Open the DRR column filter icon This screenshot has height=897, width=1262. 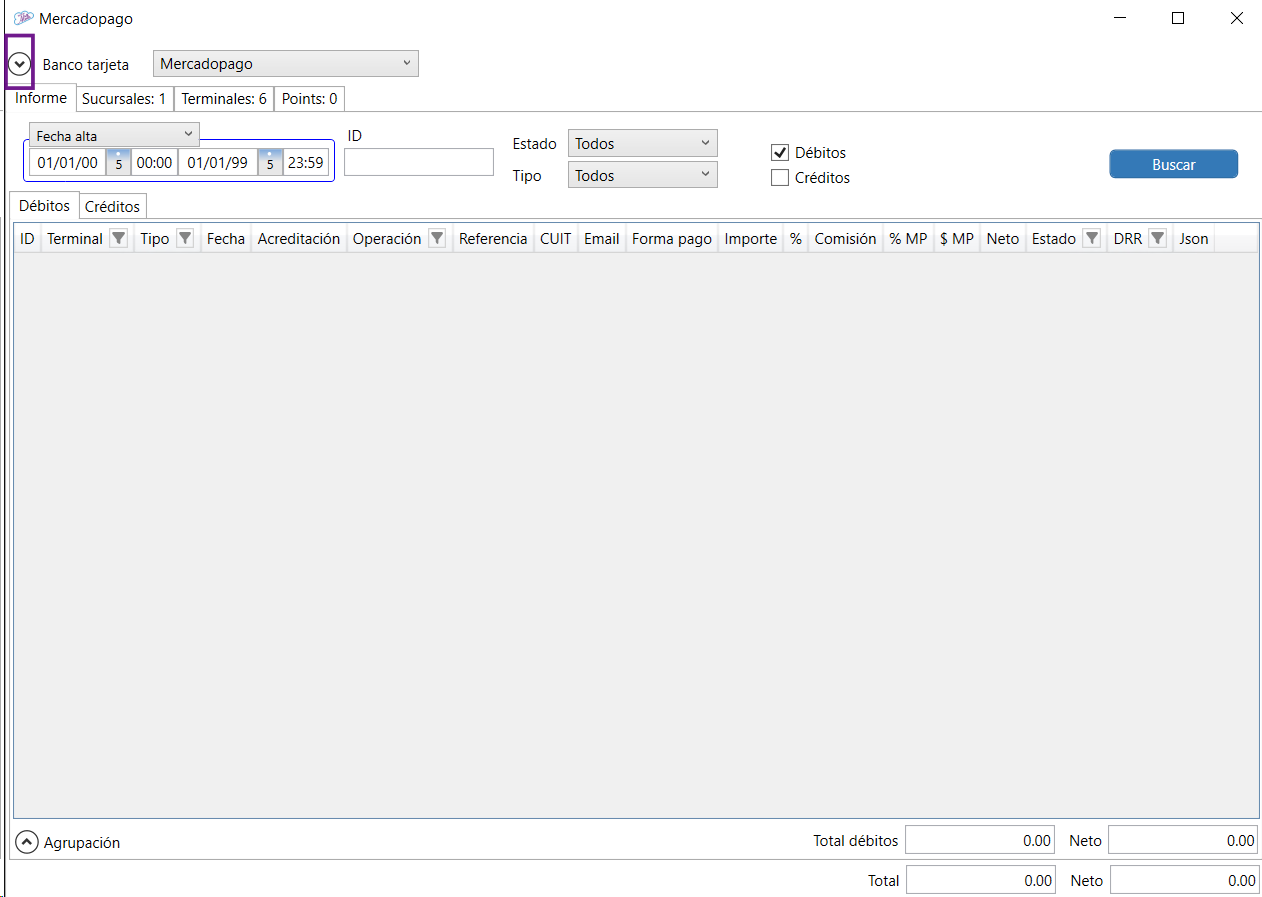1157,239
